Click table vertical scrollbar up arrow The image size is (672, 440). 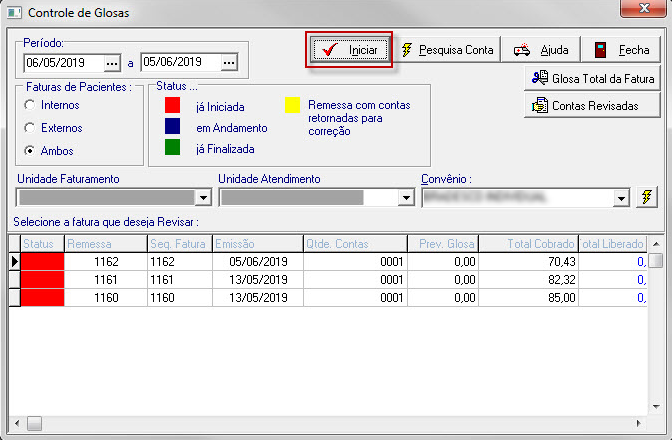[656, 244]
